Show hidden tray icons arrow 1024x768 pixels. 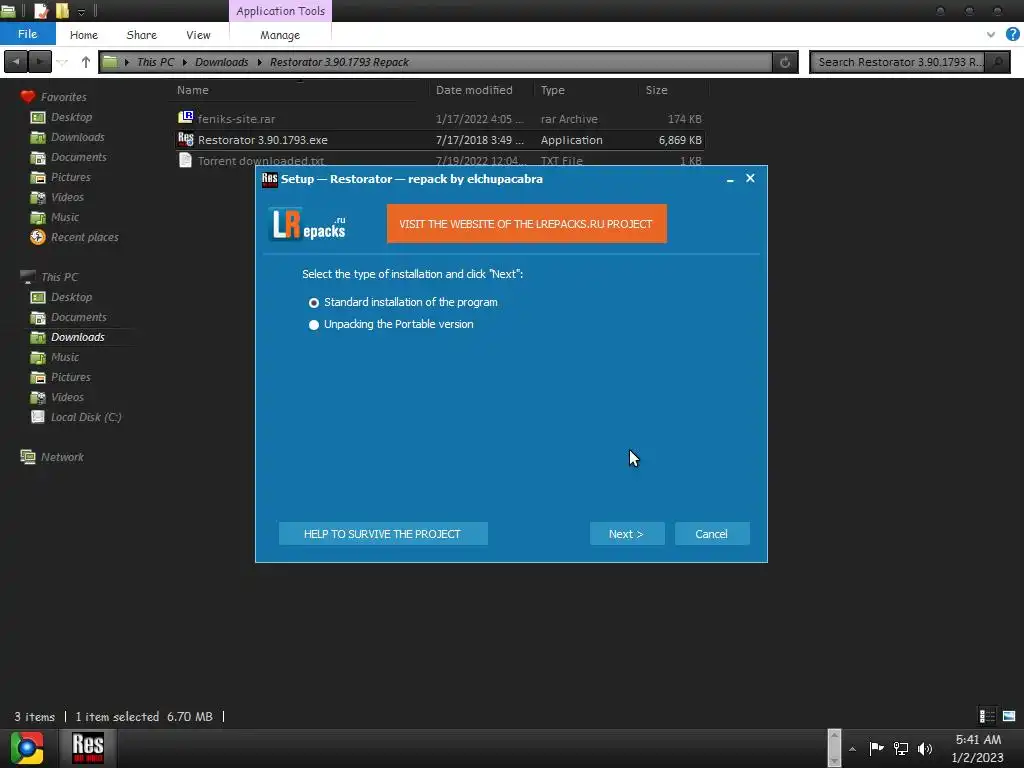852,749
